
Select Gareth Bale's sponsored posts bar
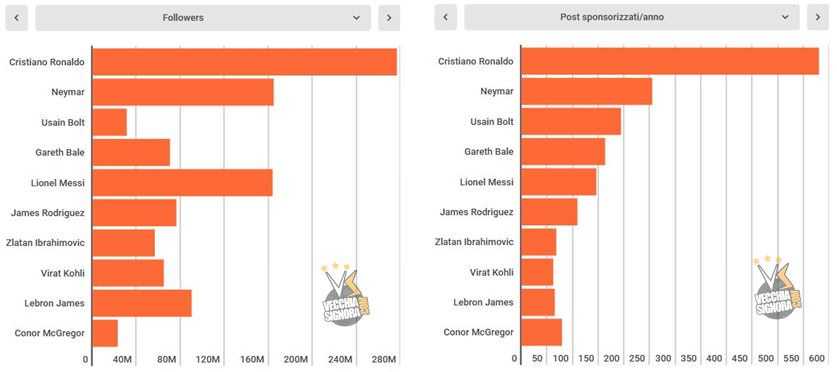click(x=563, y=152)
